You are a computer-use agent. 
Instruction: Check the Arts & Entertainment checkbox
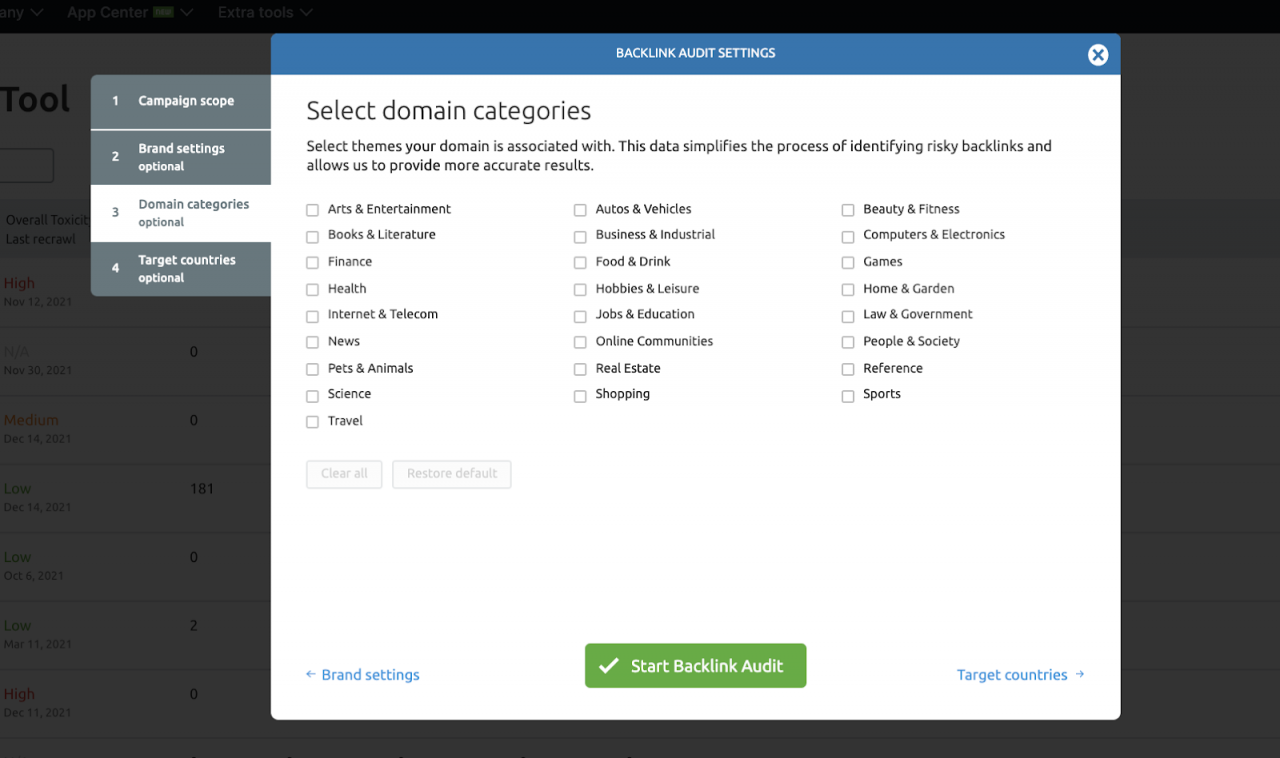coord(313,210)
